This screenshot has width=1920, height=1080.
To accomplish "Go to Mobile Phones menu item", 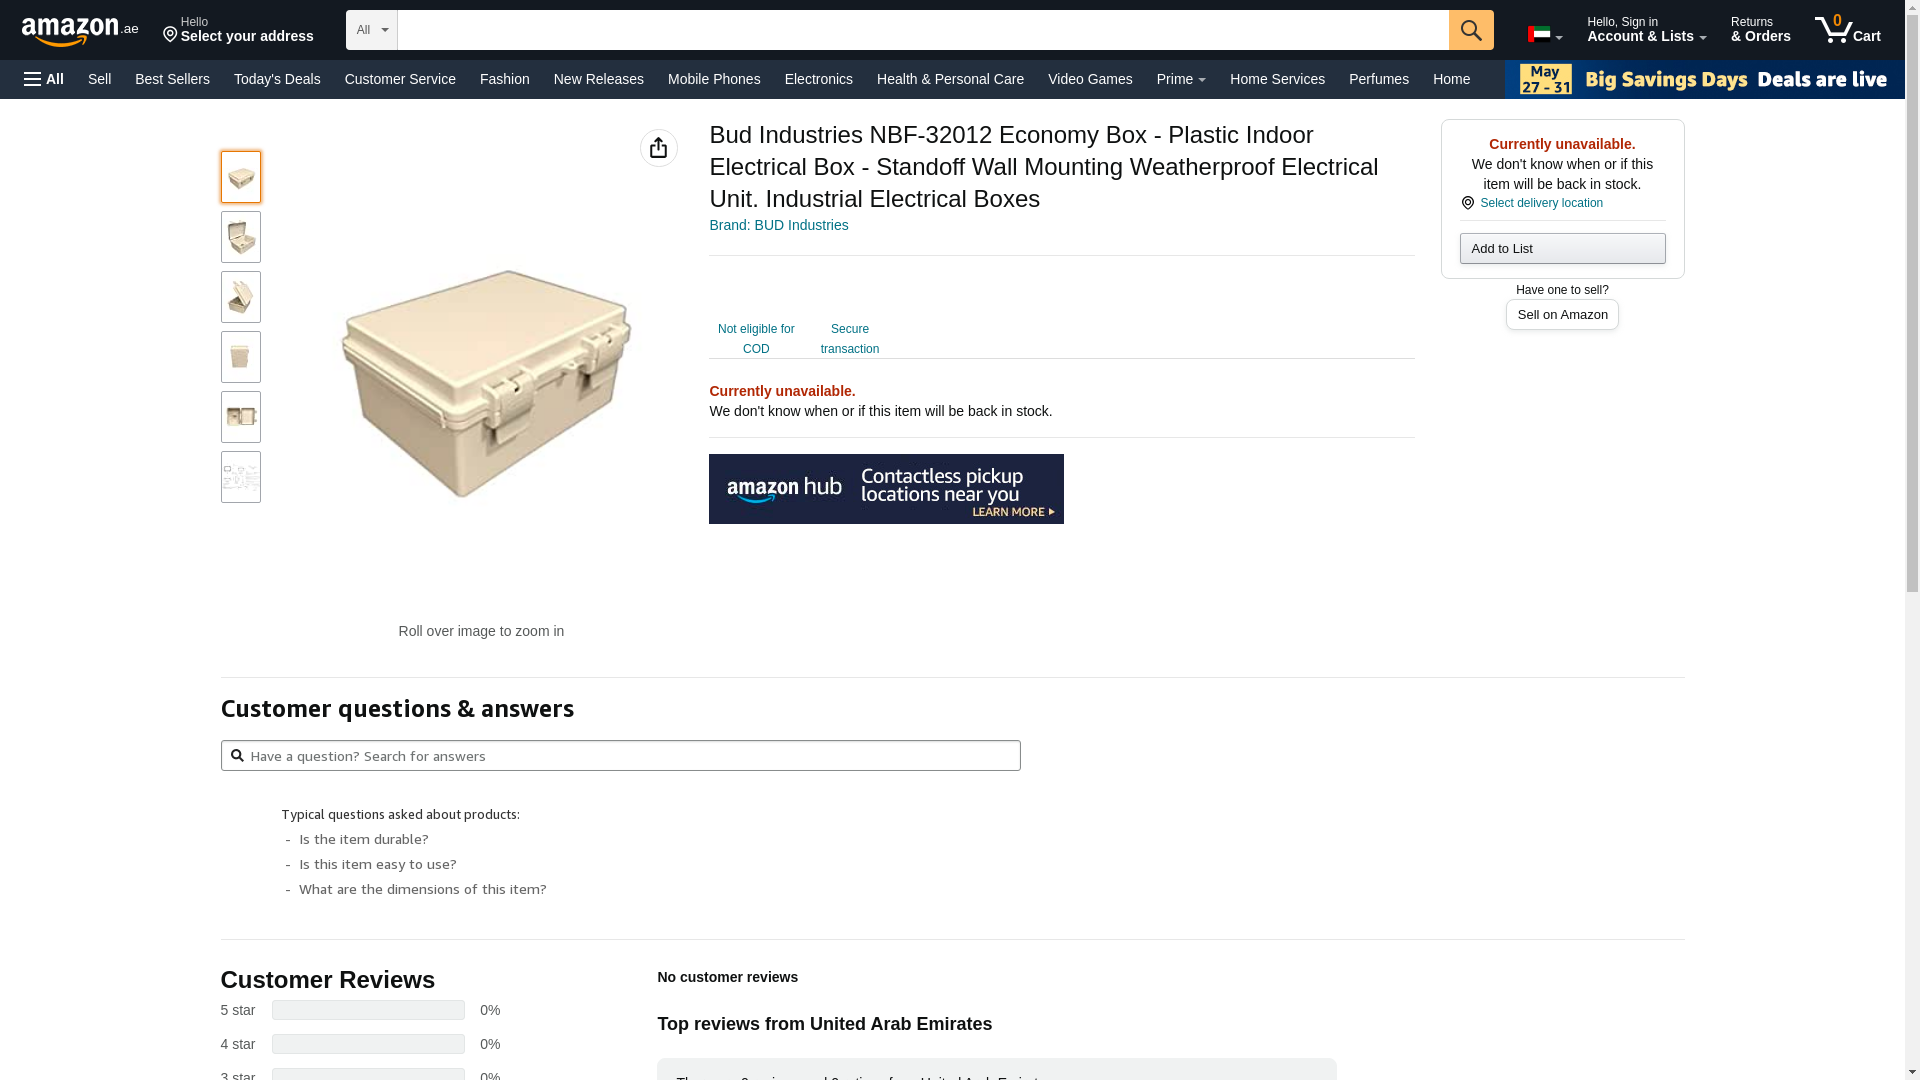I will coord(714,79).
